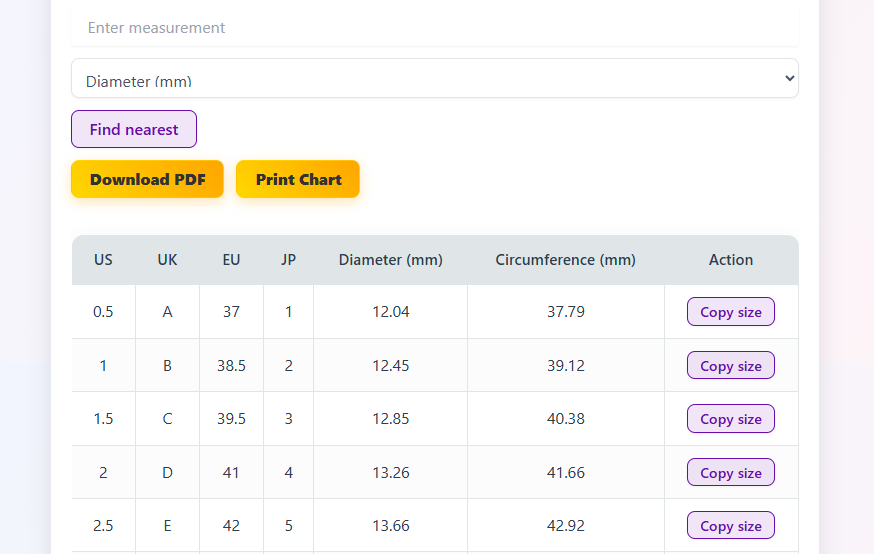Click the Enter measurement input field
This screenshot has height=554, width=874.
pos(434,28)
